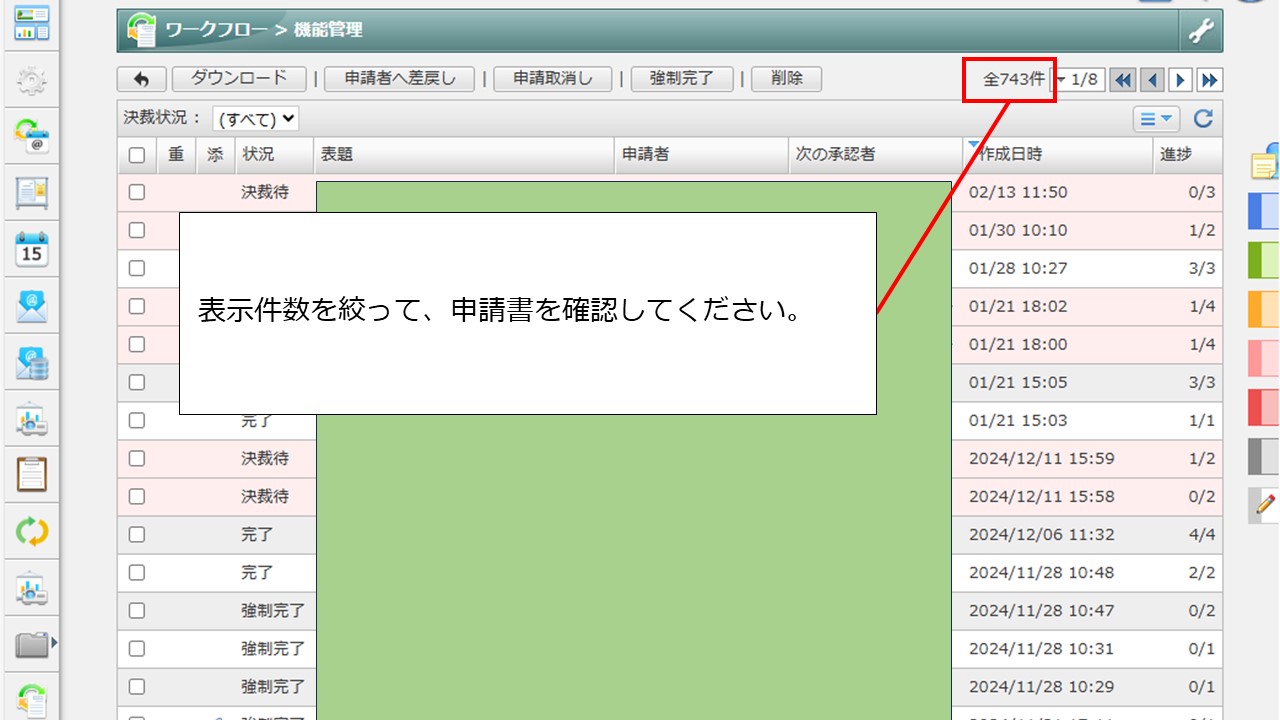Open the clipboard icon in sidebar
Image resolution: width=1280 pixels, height=720 pixels.
pos(32,474)
